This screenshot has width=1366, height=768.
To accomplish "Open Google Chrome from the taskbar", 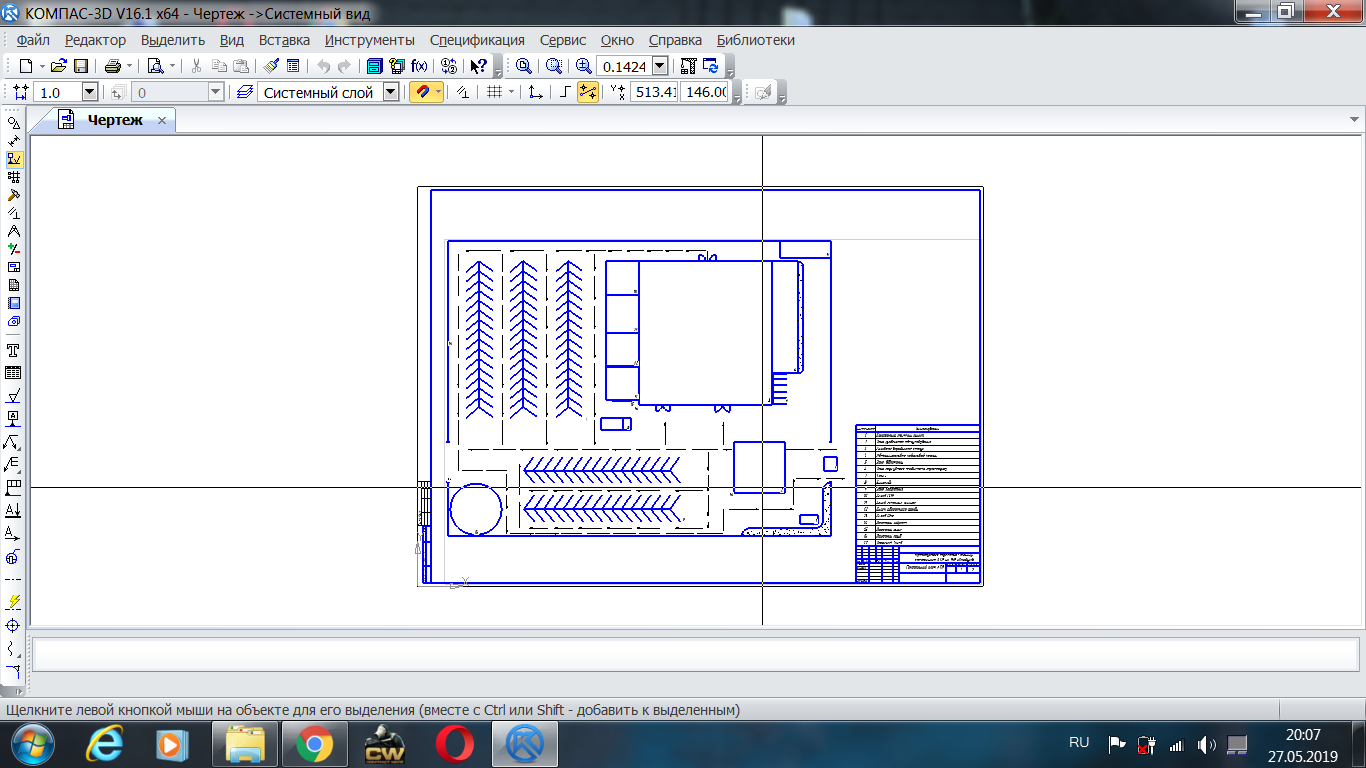I will click(x=314, y=744).
